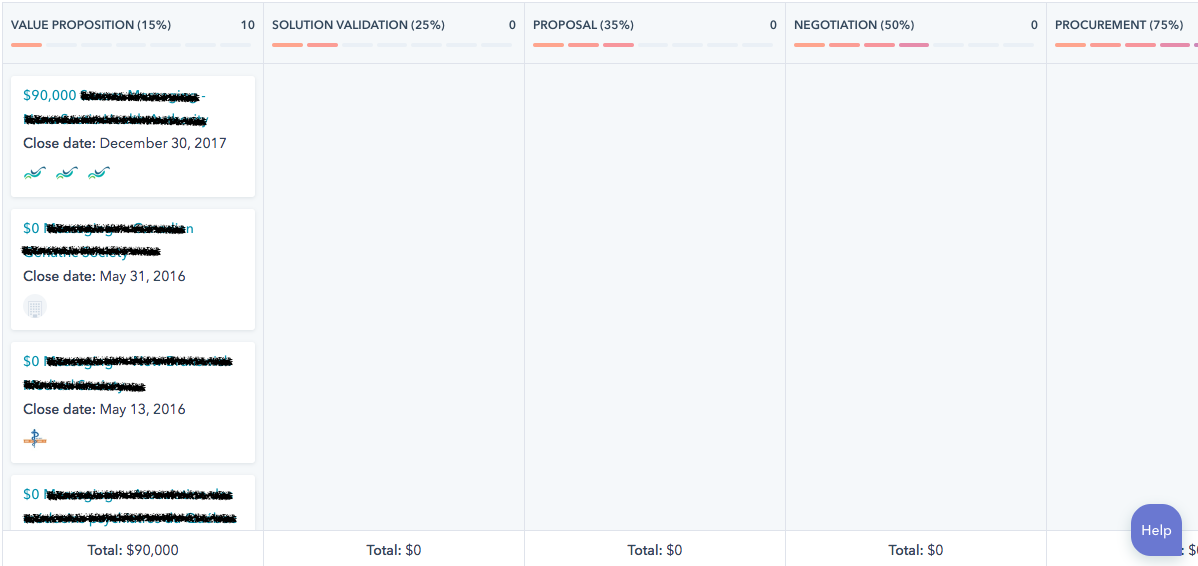Click the Negotiation stage progress bar
Image resolution: width=1198 pixels, height=566 pixels.
pyautogui.click(x=914, y=45)
